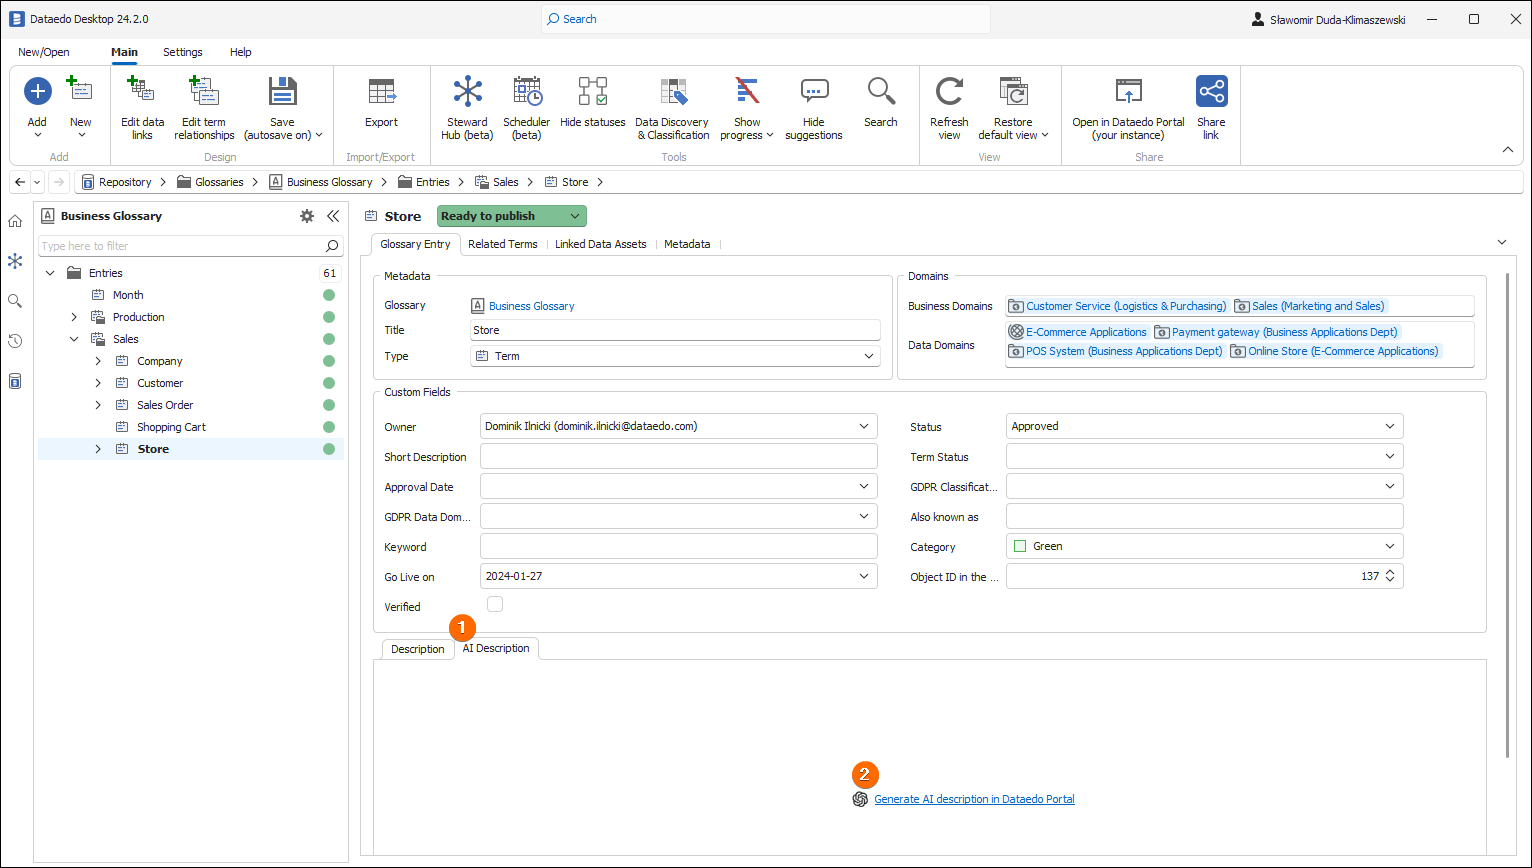Click the POS System data domain tag
Image resolution: width=1532 pixels, height=868 pixels.
1115,351
